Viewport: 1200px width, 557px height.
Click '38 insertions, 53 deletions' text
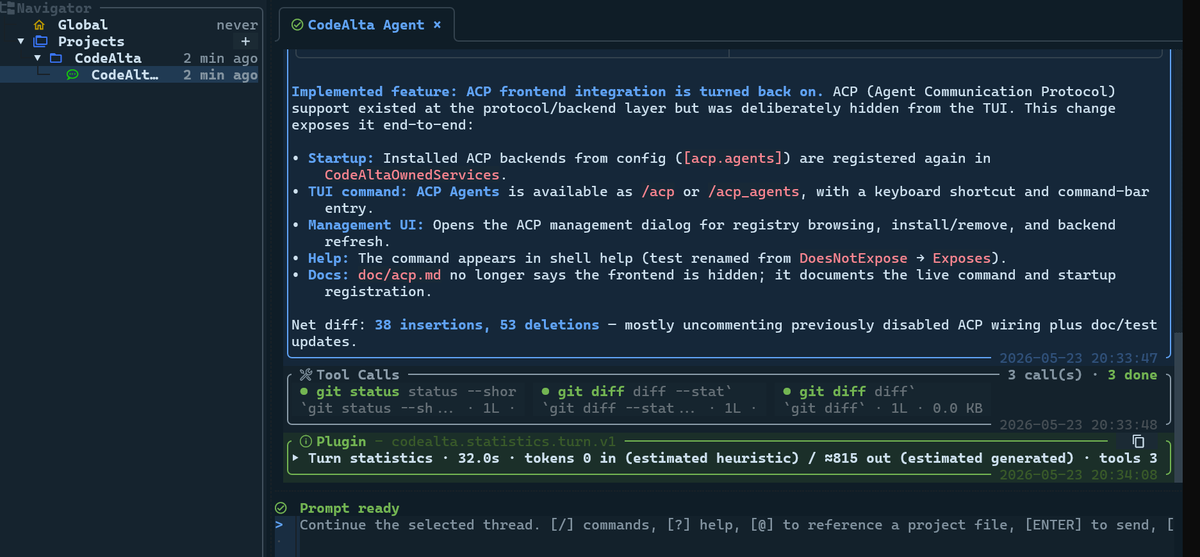pyautogui.click(x=487, y=325)
